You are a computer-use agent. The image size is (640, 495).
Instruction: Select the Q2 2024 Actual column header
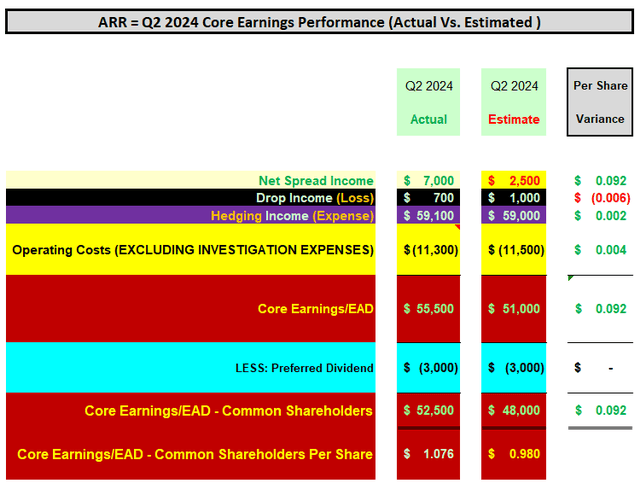click(x=428, y=102)
